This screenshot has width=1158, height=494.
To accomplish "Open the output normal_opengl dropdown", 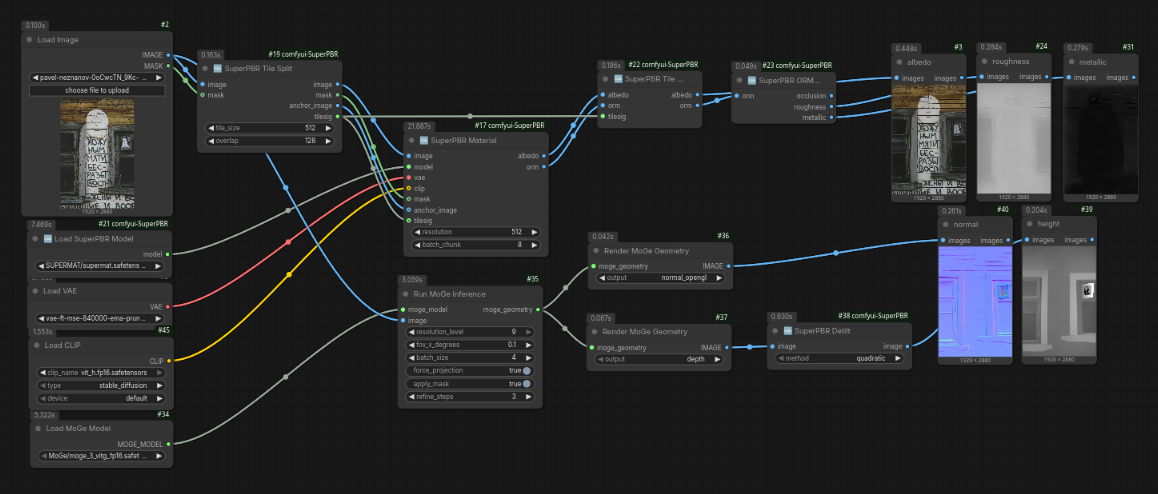I will pos(659,278).
